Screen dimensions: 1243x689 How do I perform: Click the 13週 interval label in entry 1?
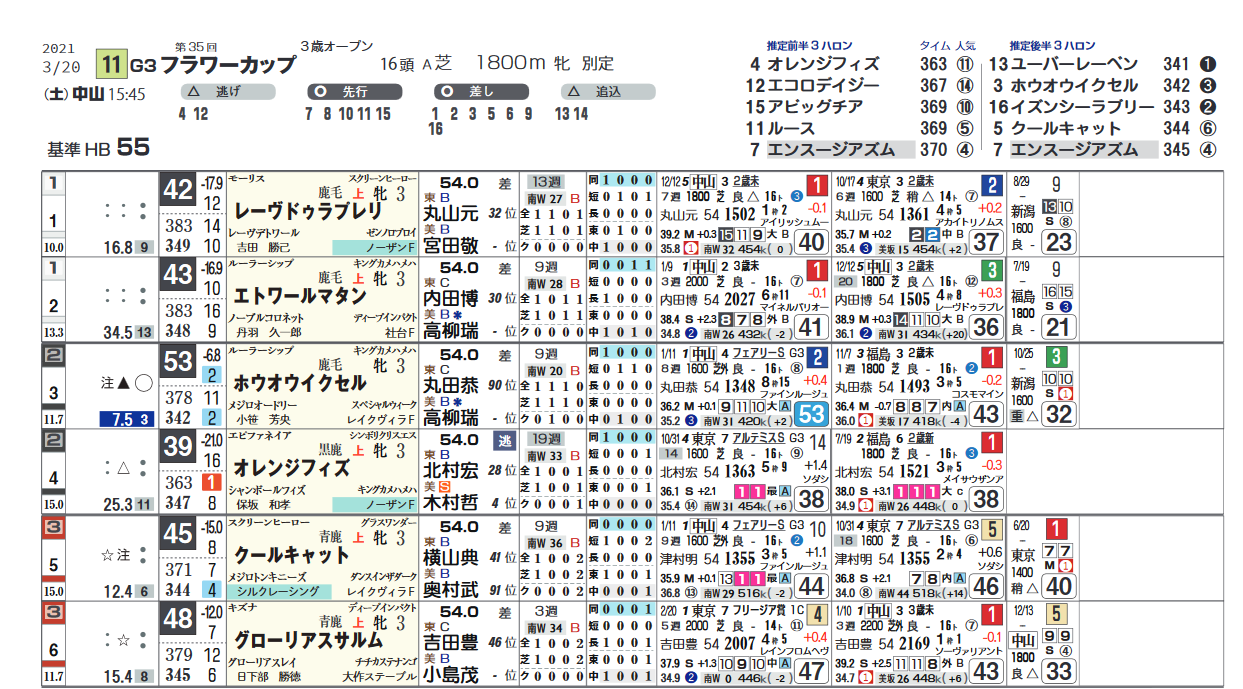pyautogui.click(x=548, y=182)
